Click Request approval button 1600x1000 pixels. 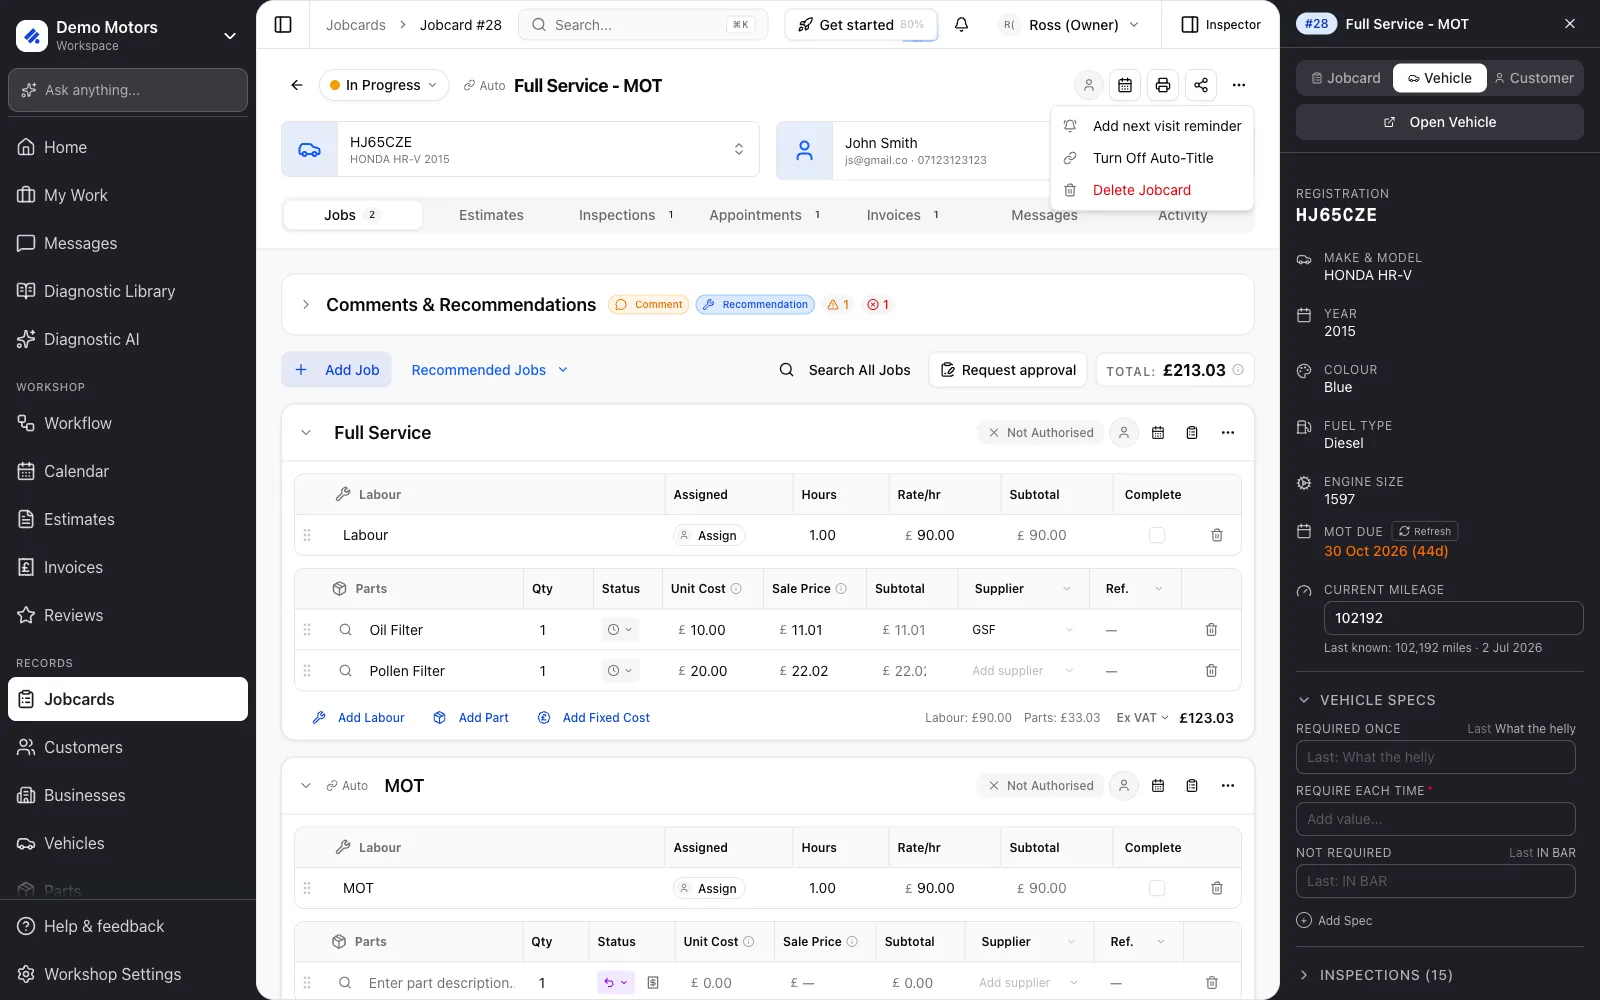(x=1008, y=370)
